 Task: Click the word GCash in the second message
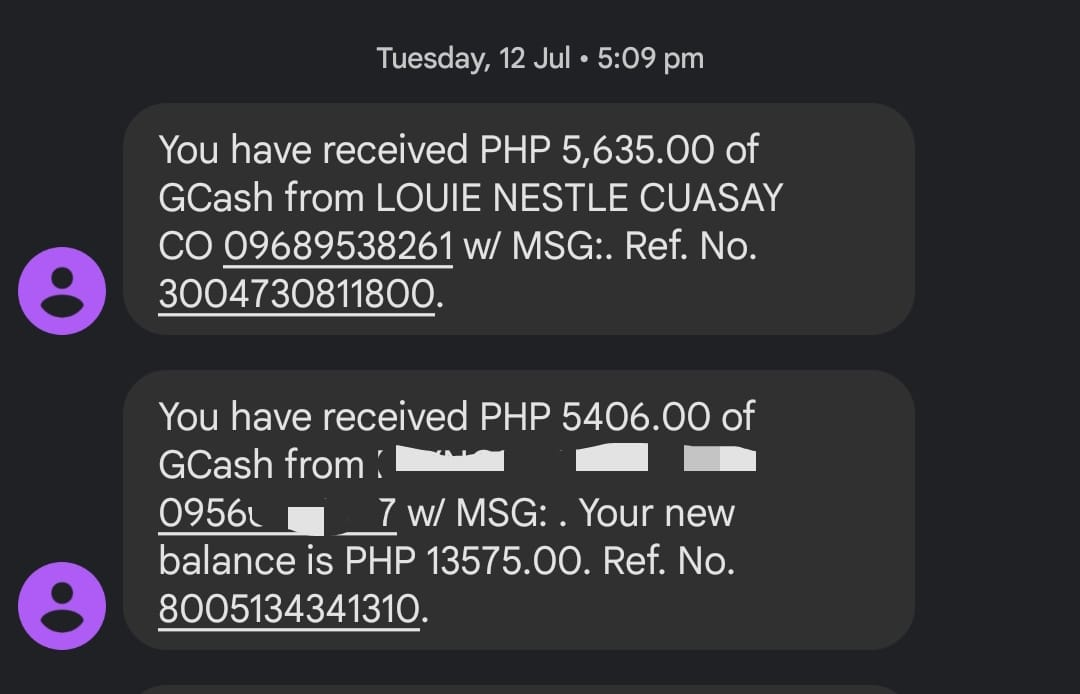click(215, 465)
